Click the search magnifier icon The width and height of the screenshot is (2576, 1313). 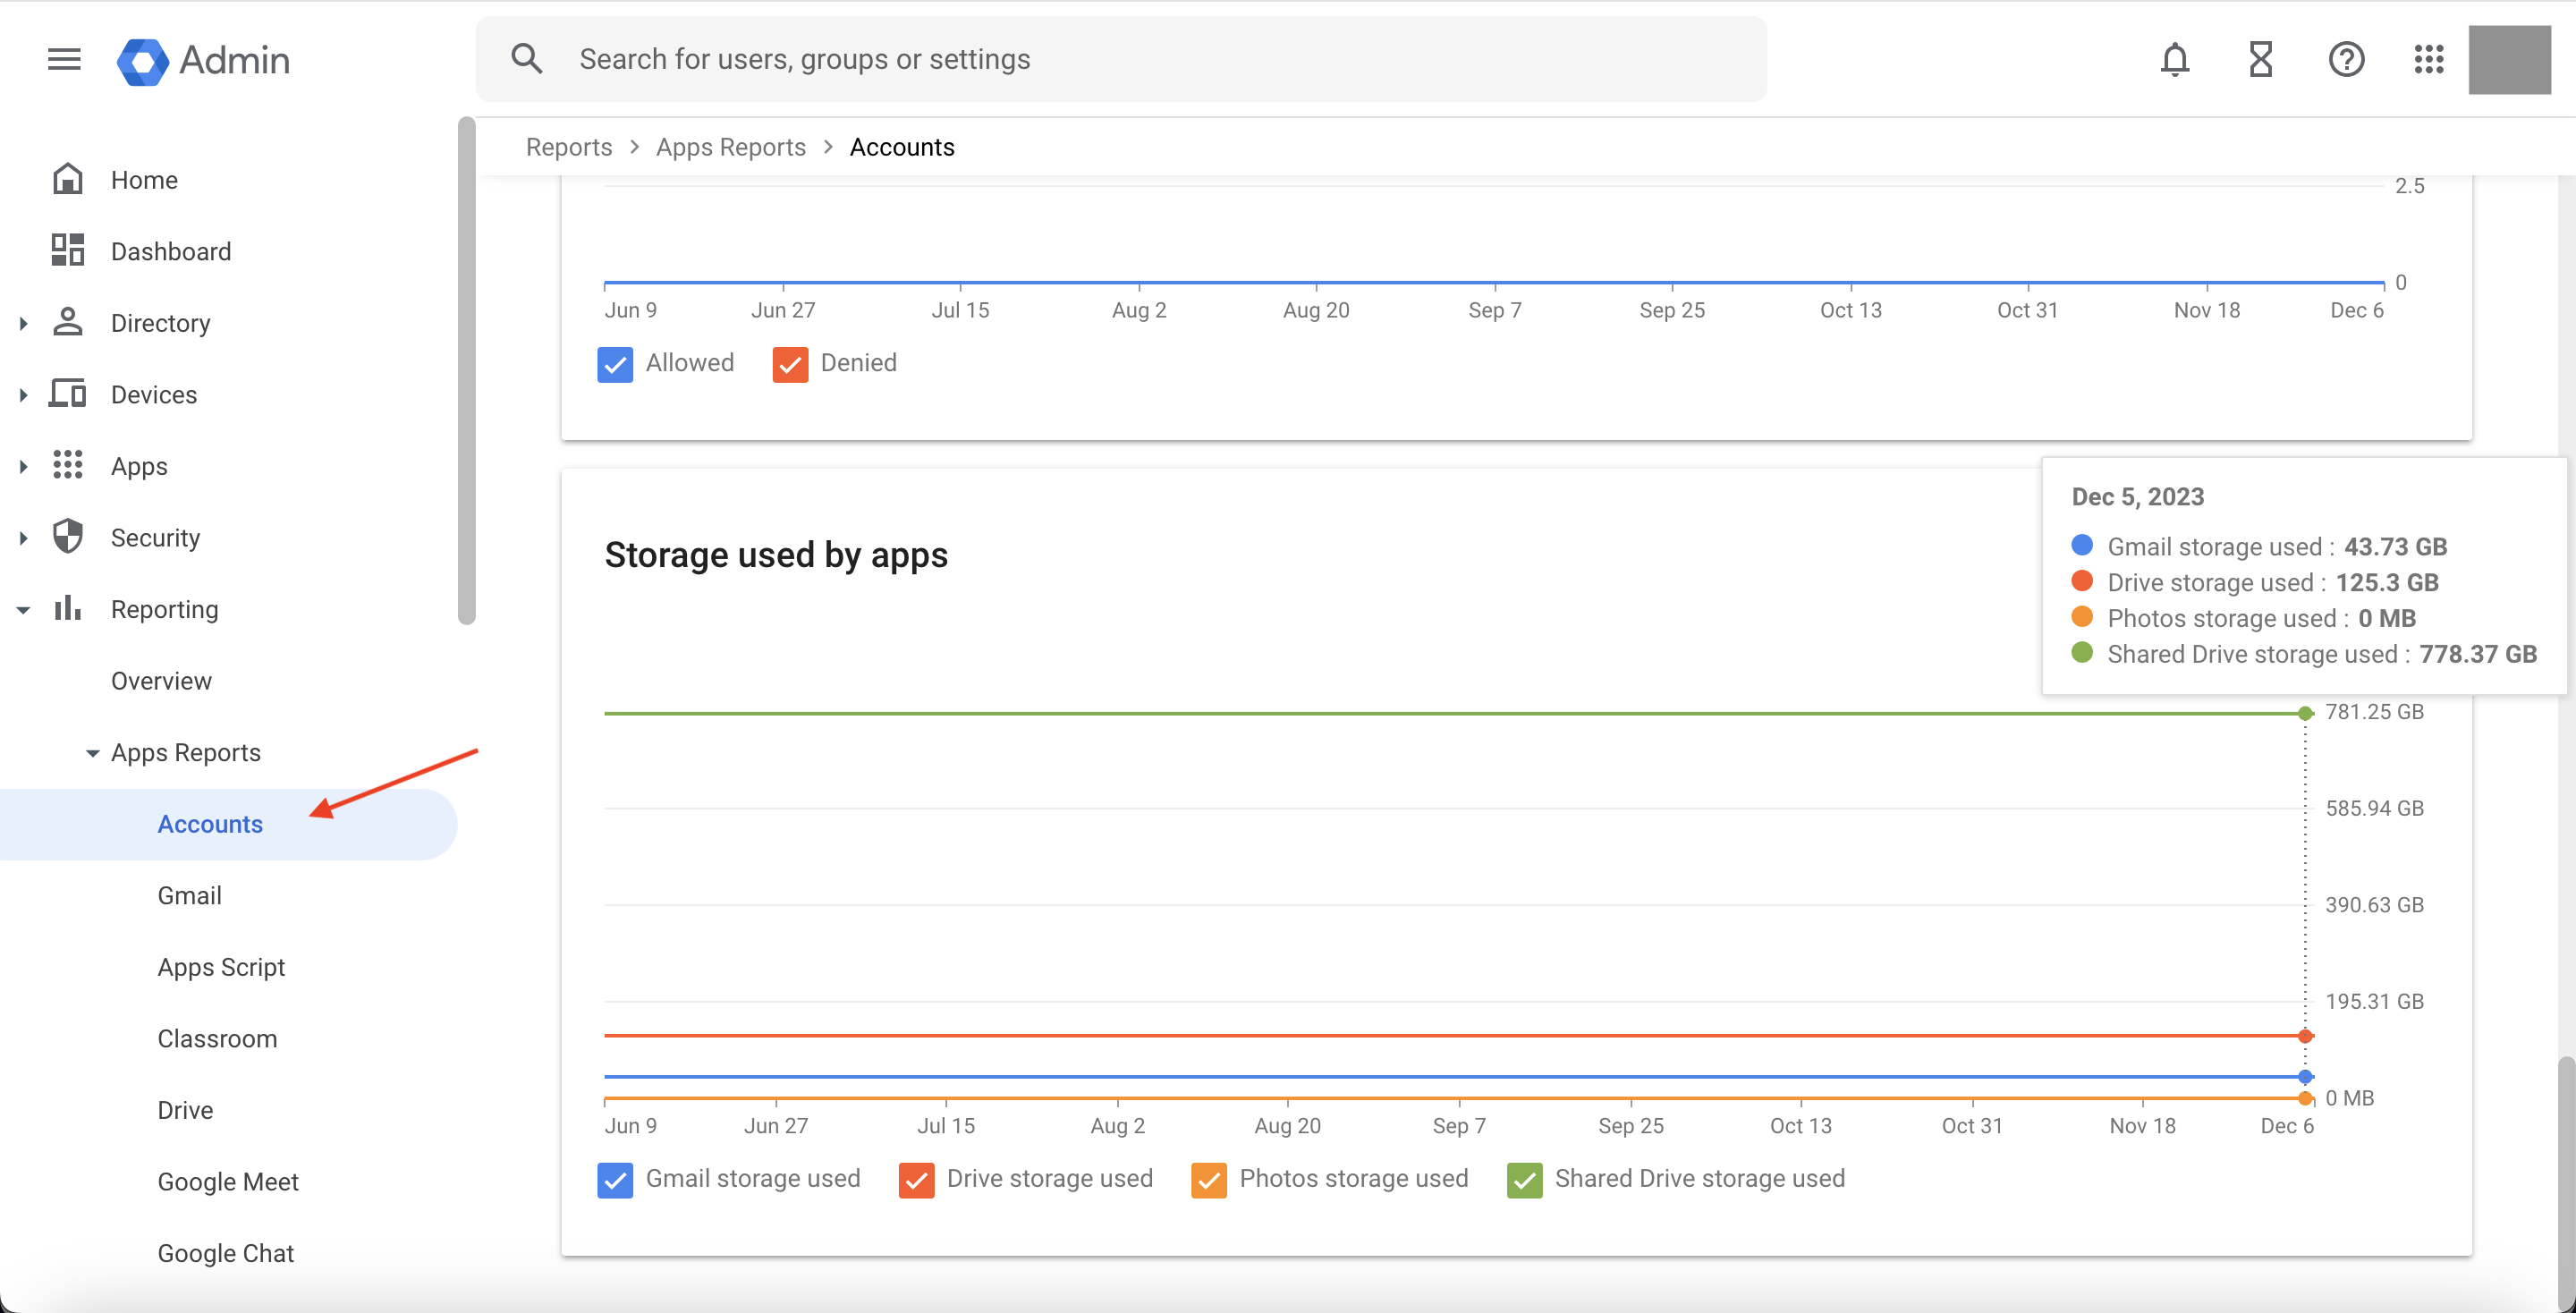(x=526, y=58)
